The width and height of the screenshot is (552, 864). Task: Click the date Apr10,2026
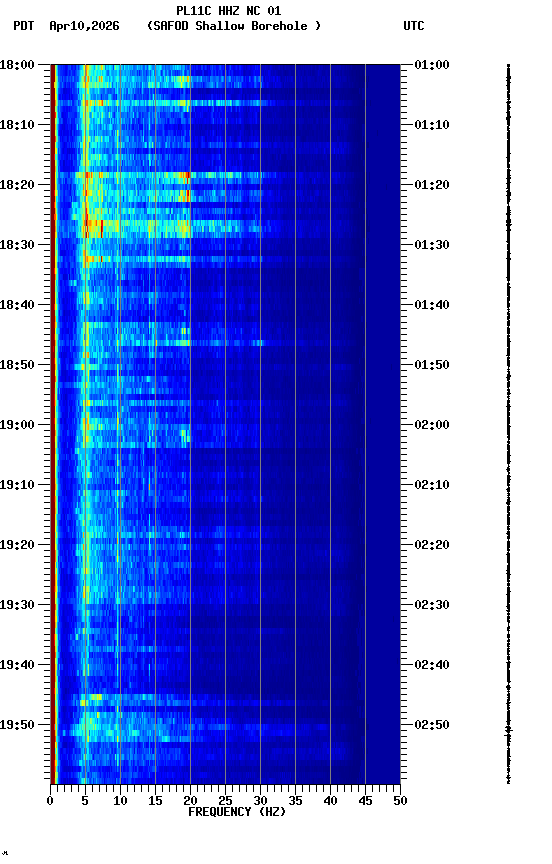84,26
